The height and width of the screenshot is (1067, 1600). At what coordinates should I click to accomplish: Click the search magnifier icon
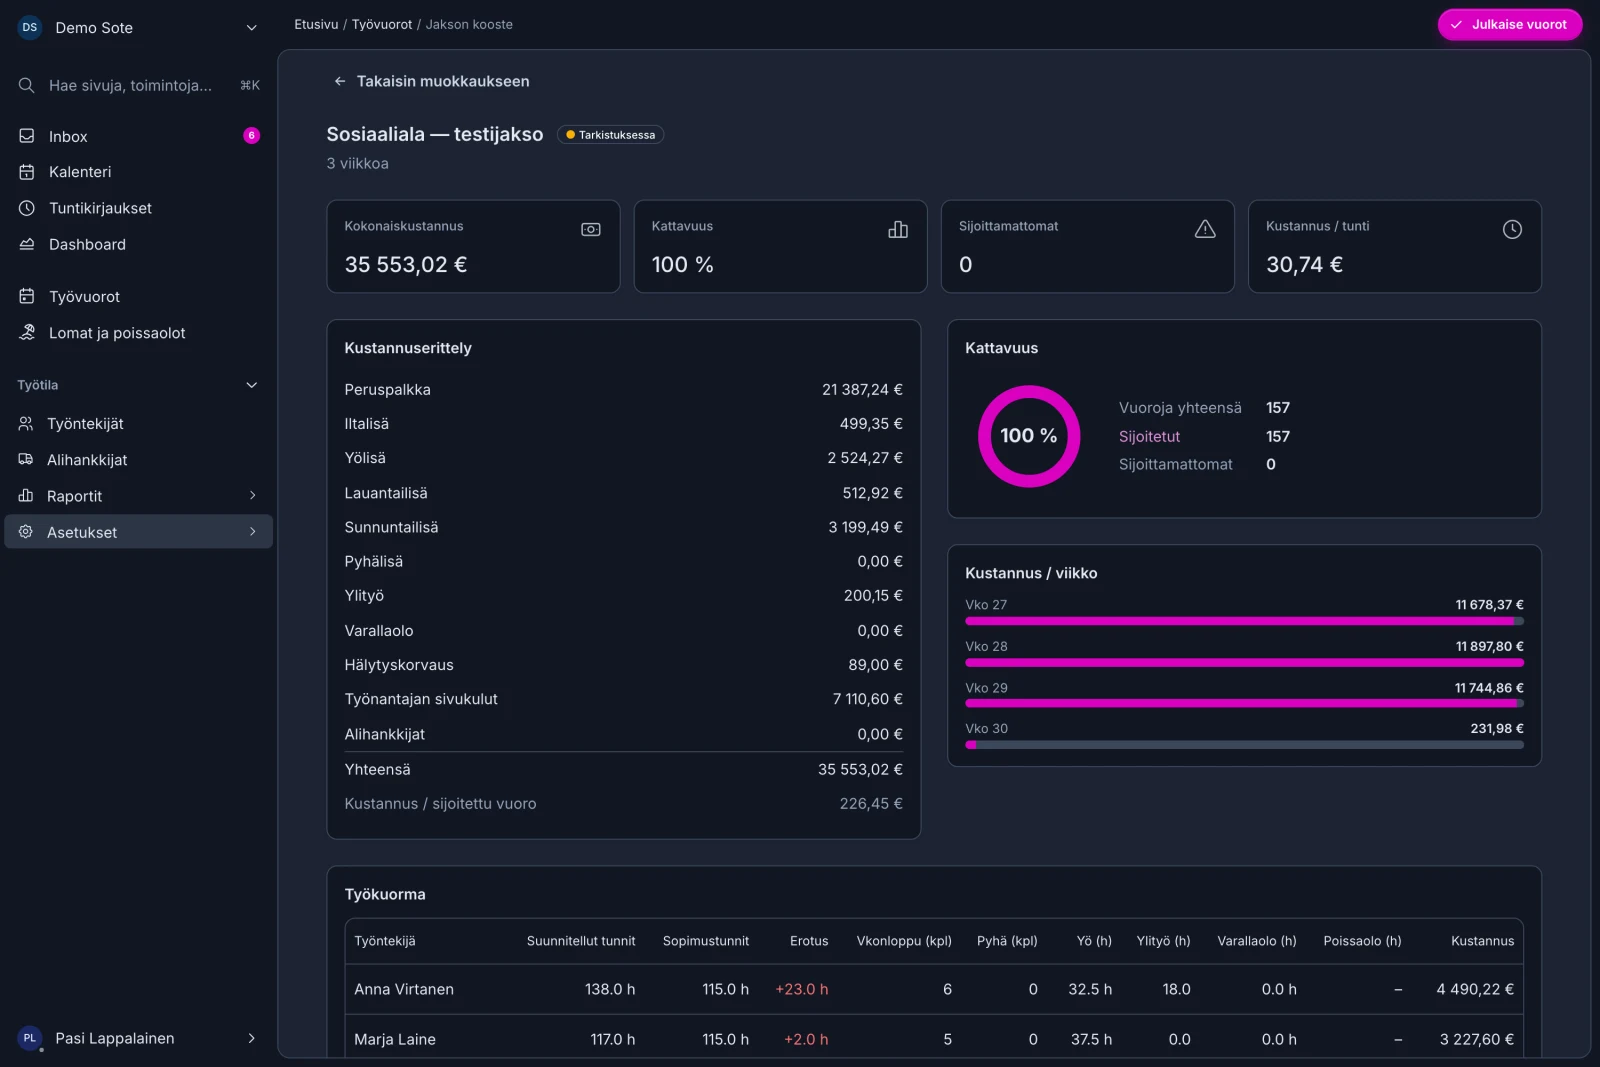[27, 86]
